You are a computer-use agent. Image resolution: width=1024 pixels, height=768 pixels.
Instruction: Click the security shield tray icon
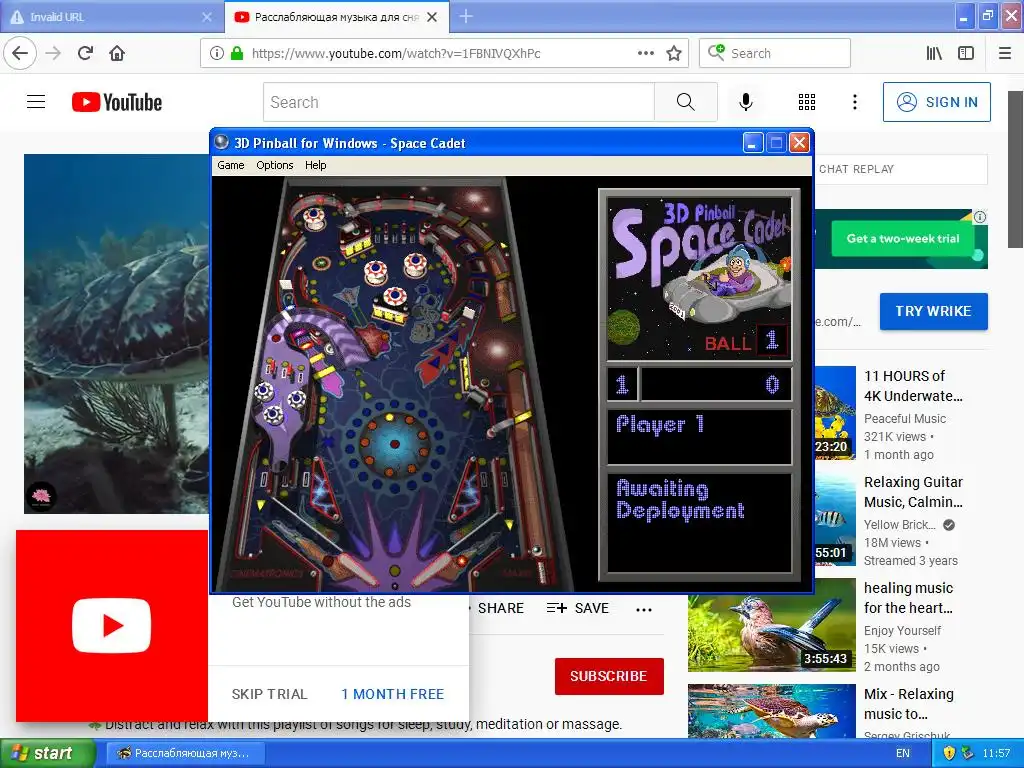point(950,753)
